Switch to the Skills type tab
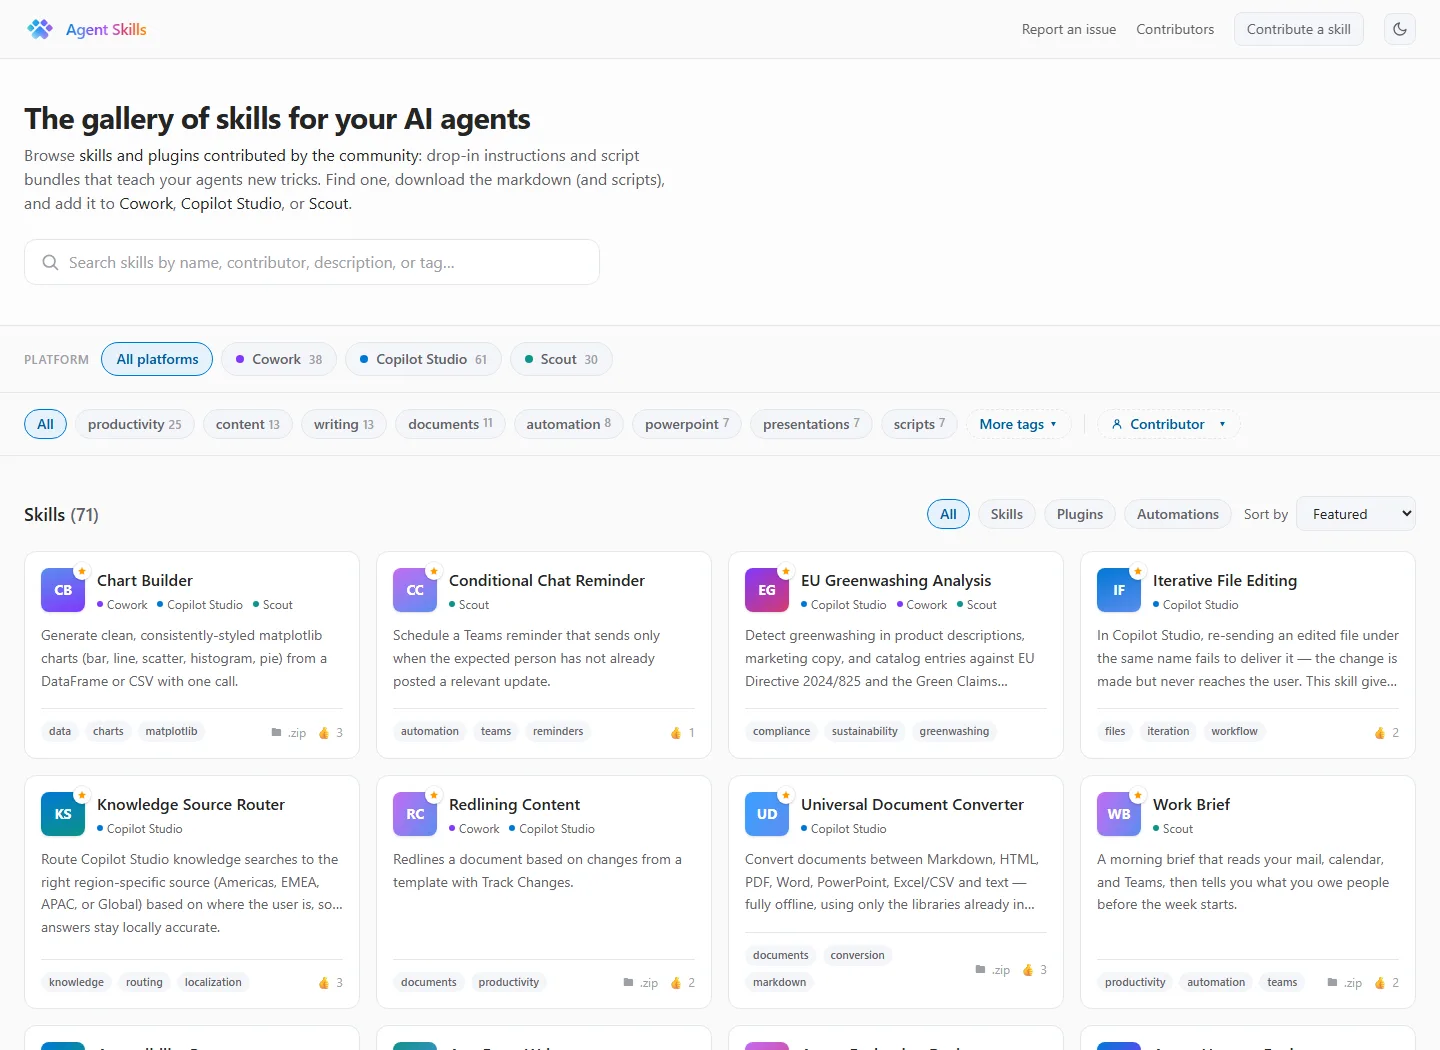 tap(1007, 514)
